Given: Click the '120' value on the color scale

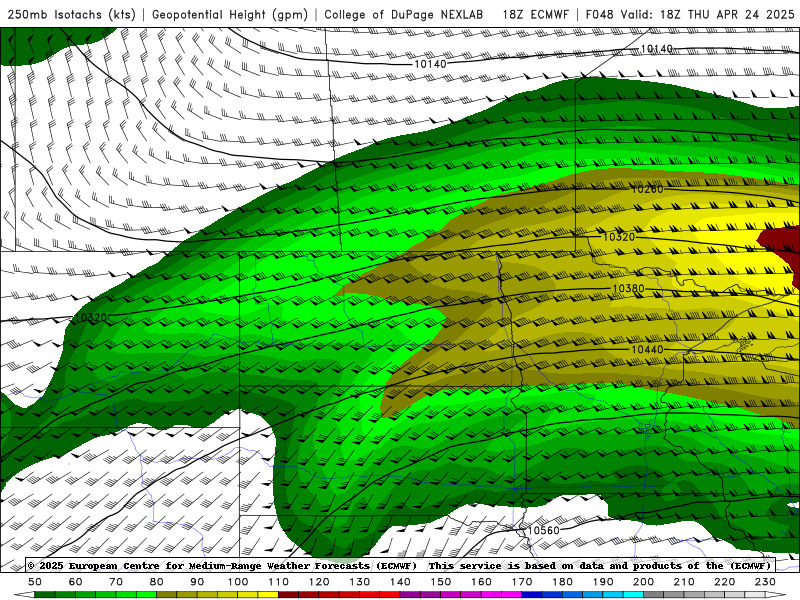Looking at the screenshot, I should (x=319, y=582).
